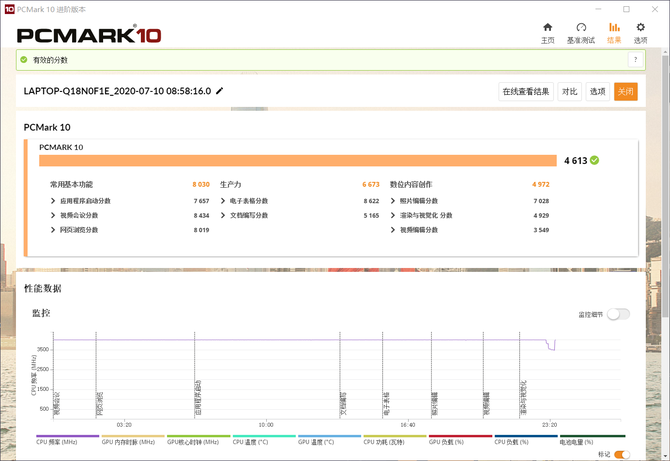Click the question mark help icon

click(632, 60)
